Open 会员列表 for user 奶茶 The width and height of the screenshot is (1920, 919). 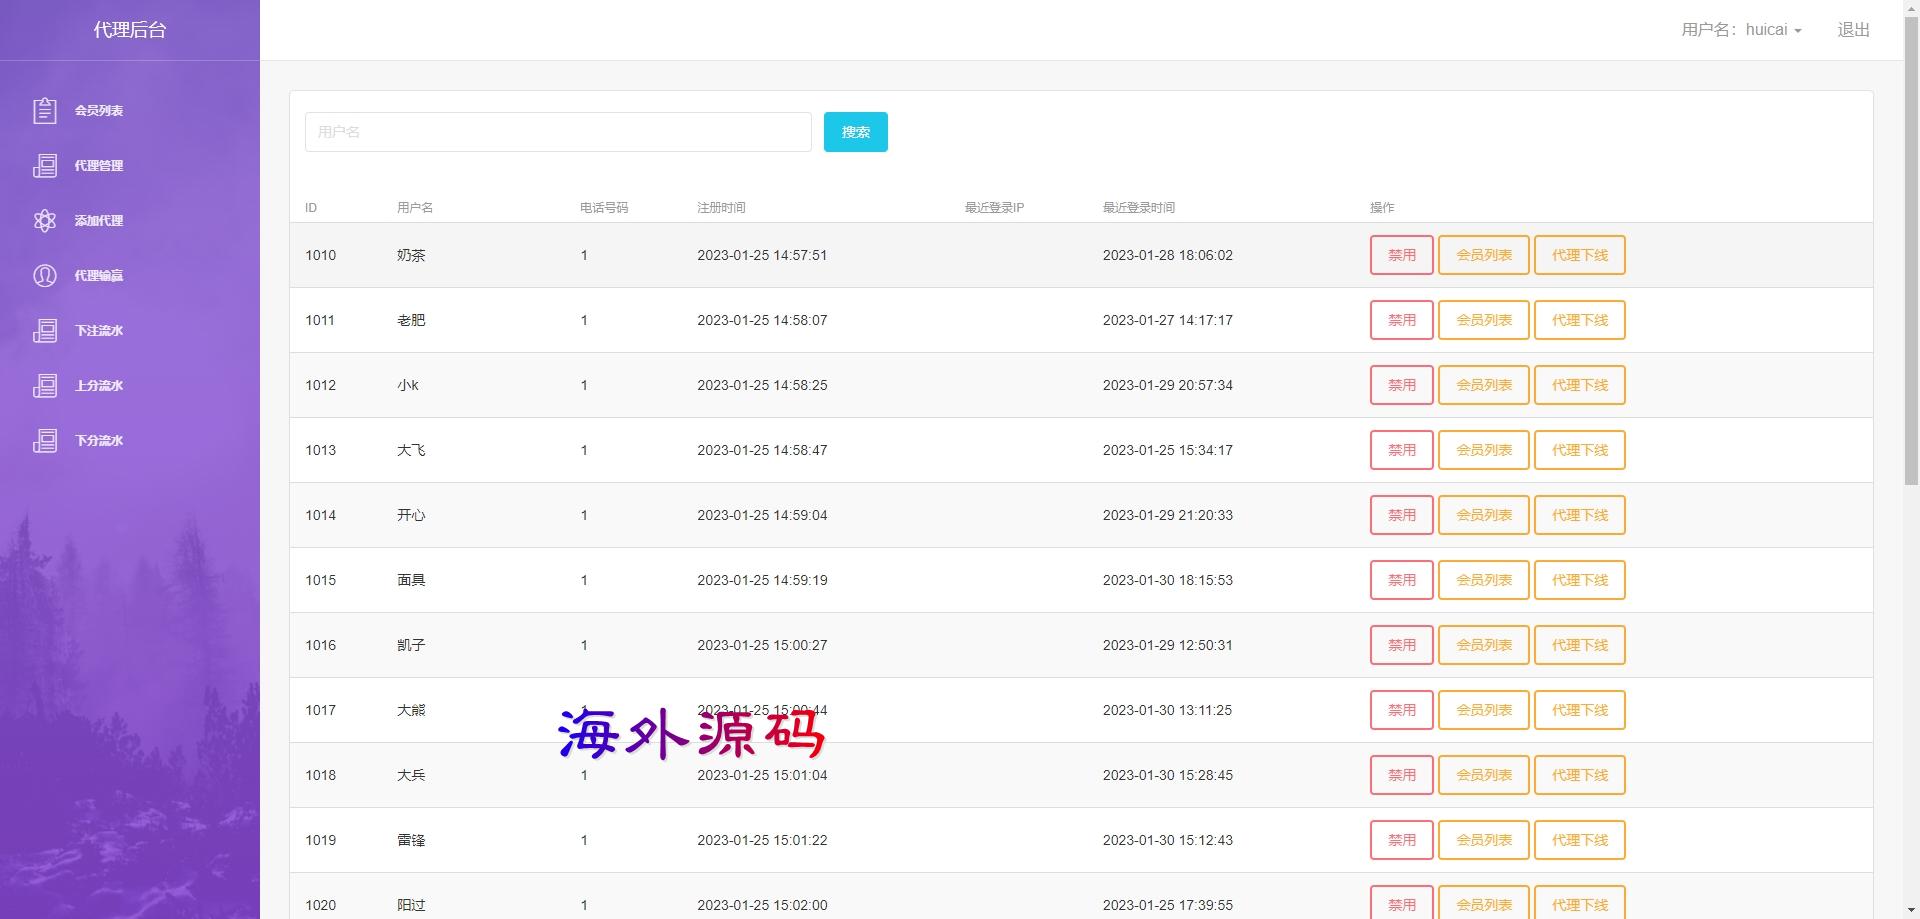(x=1483, y=255)
